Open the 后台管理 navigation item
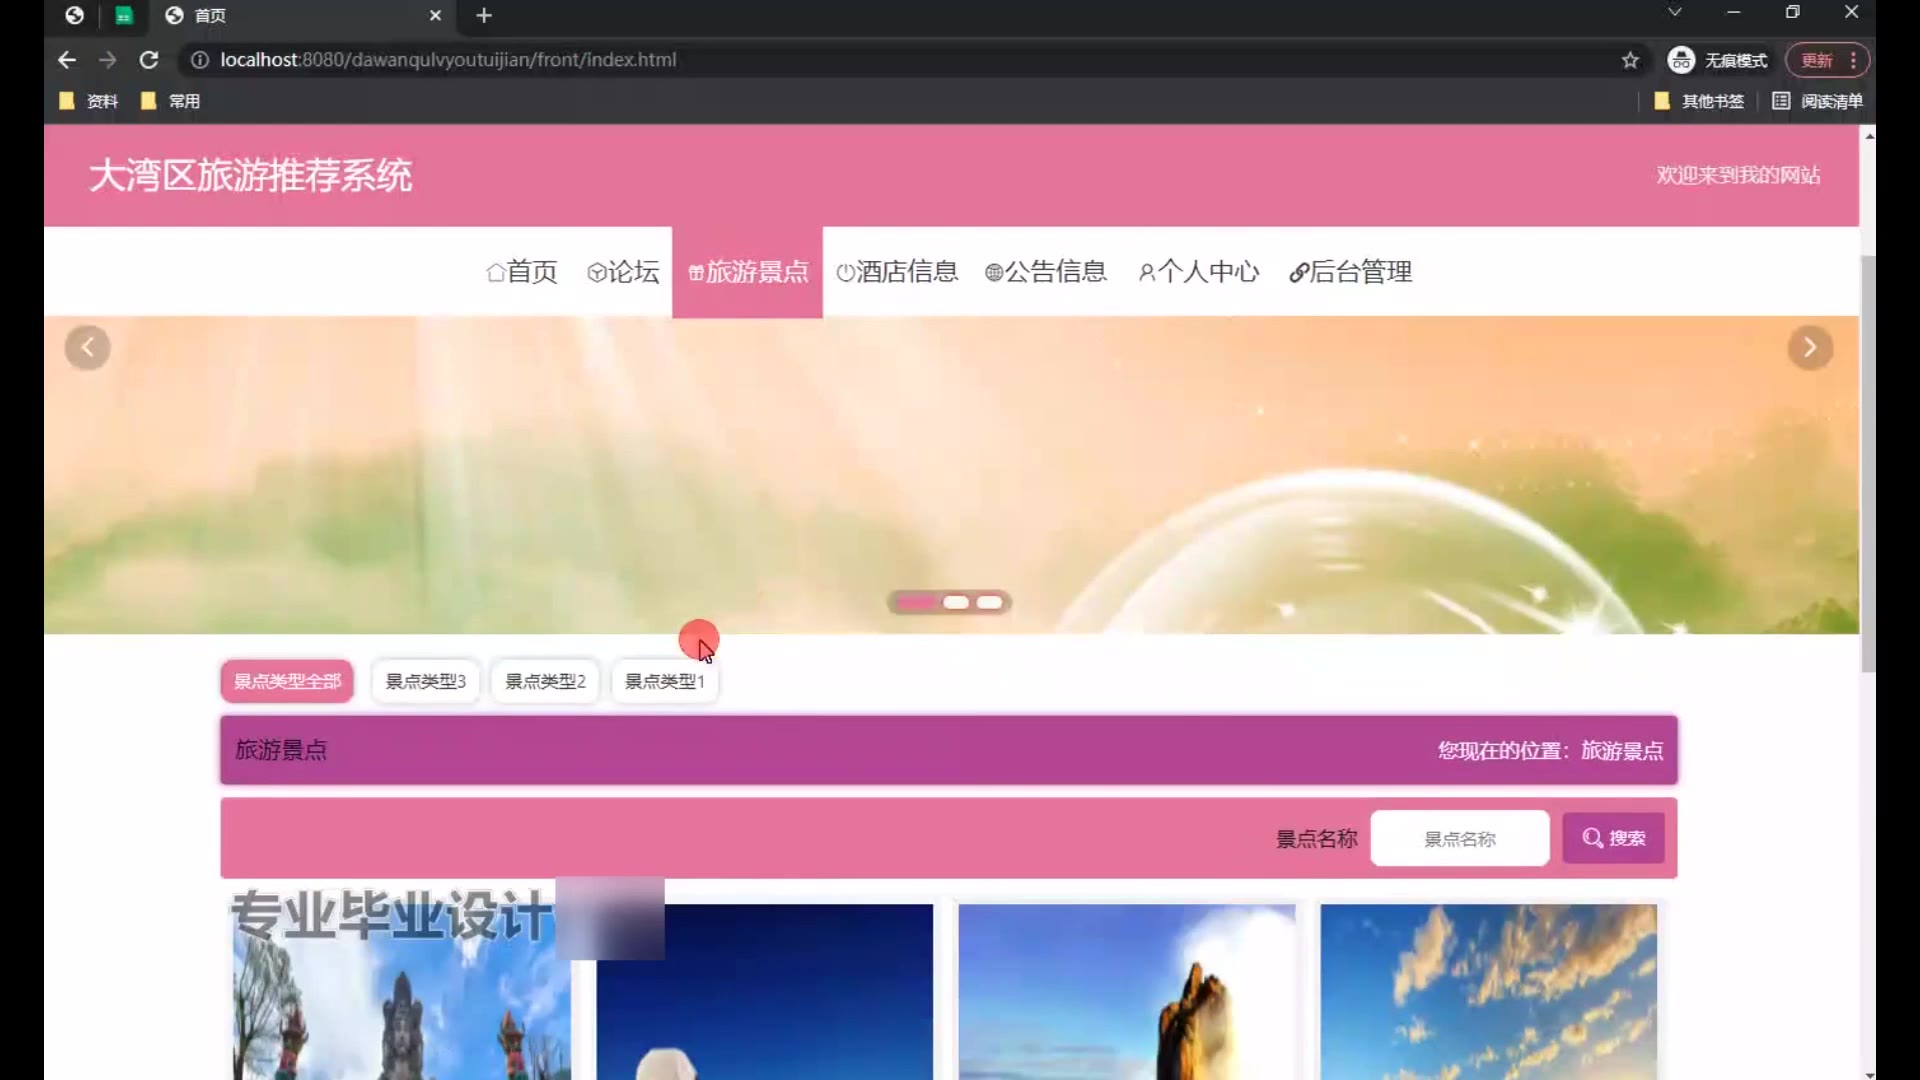This screenshot has height=1080, width=1920. pyautogui.click(x=1350, y=272)
